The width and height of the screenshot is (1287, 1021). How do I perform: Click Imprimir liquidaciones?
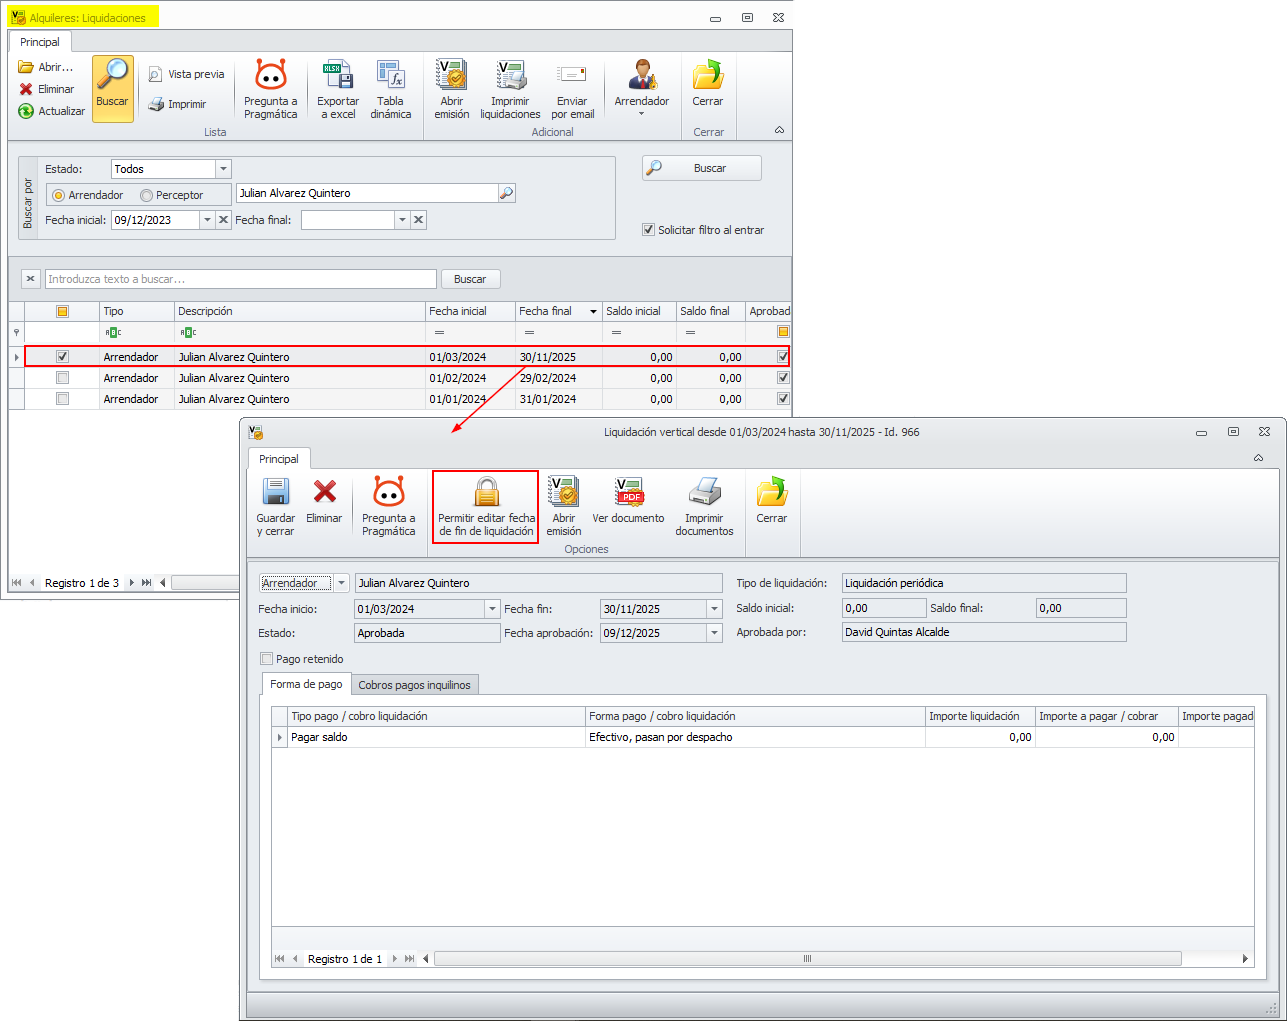point(510,88)
